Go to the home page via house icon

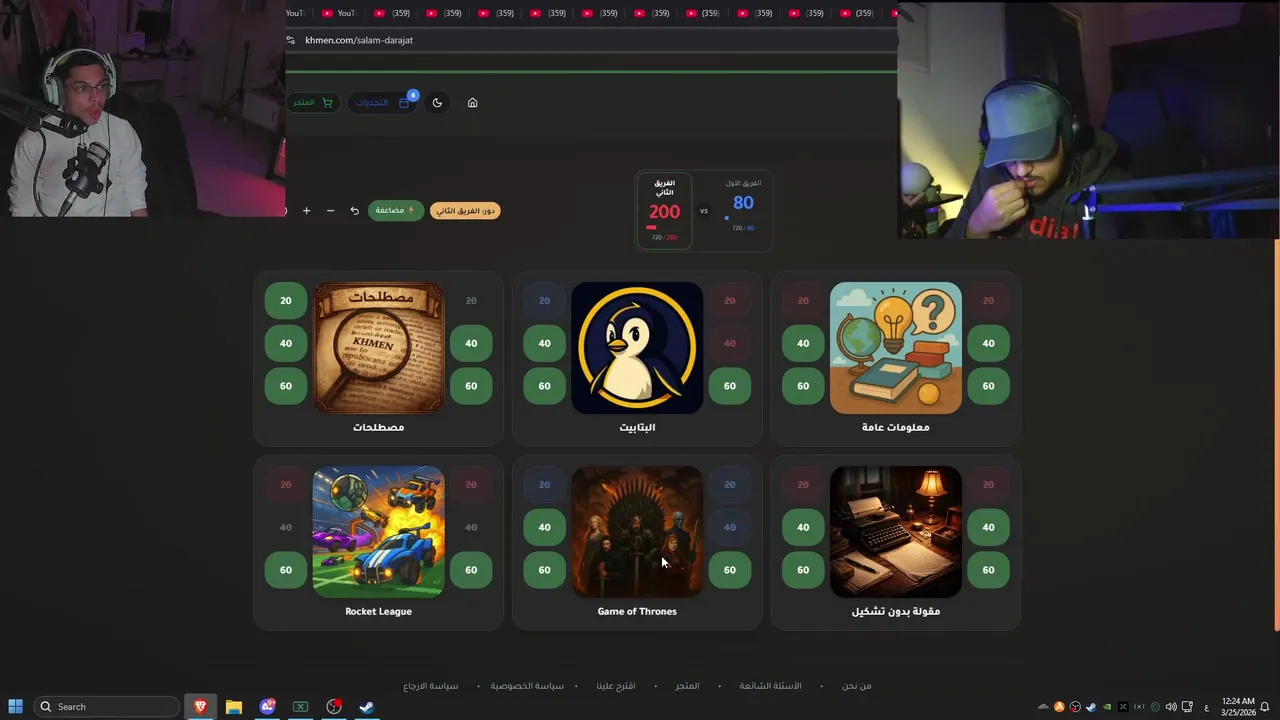472,102
